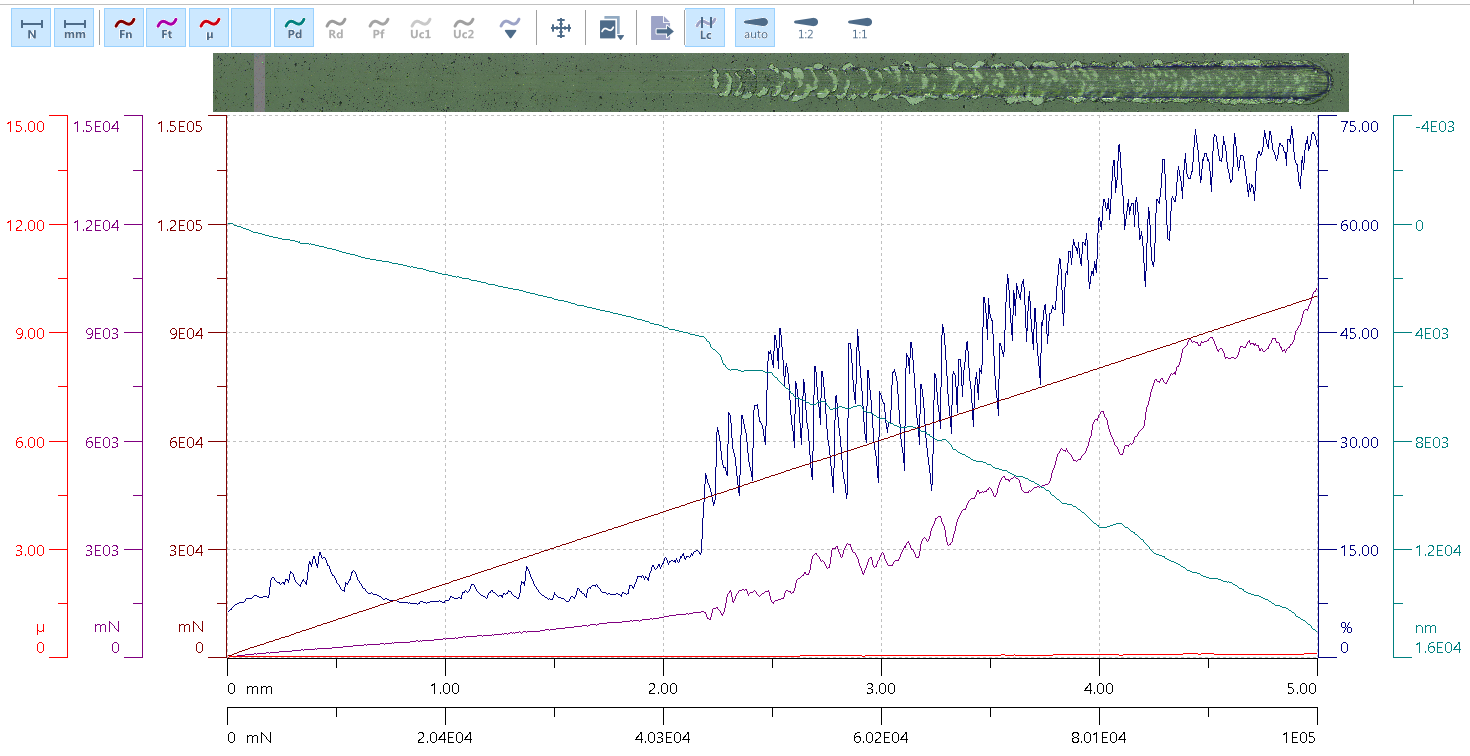1470x756 pixels.
Task: Click the export document icon
Action: [x=661, y=28]
